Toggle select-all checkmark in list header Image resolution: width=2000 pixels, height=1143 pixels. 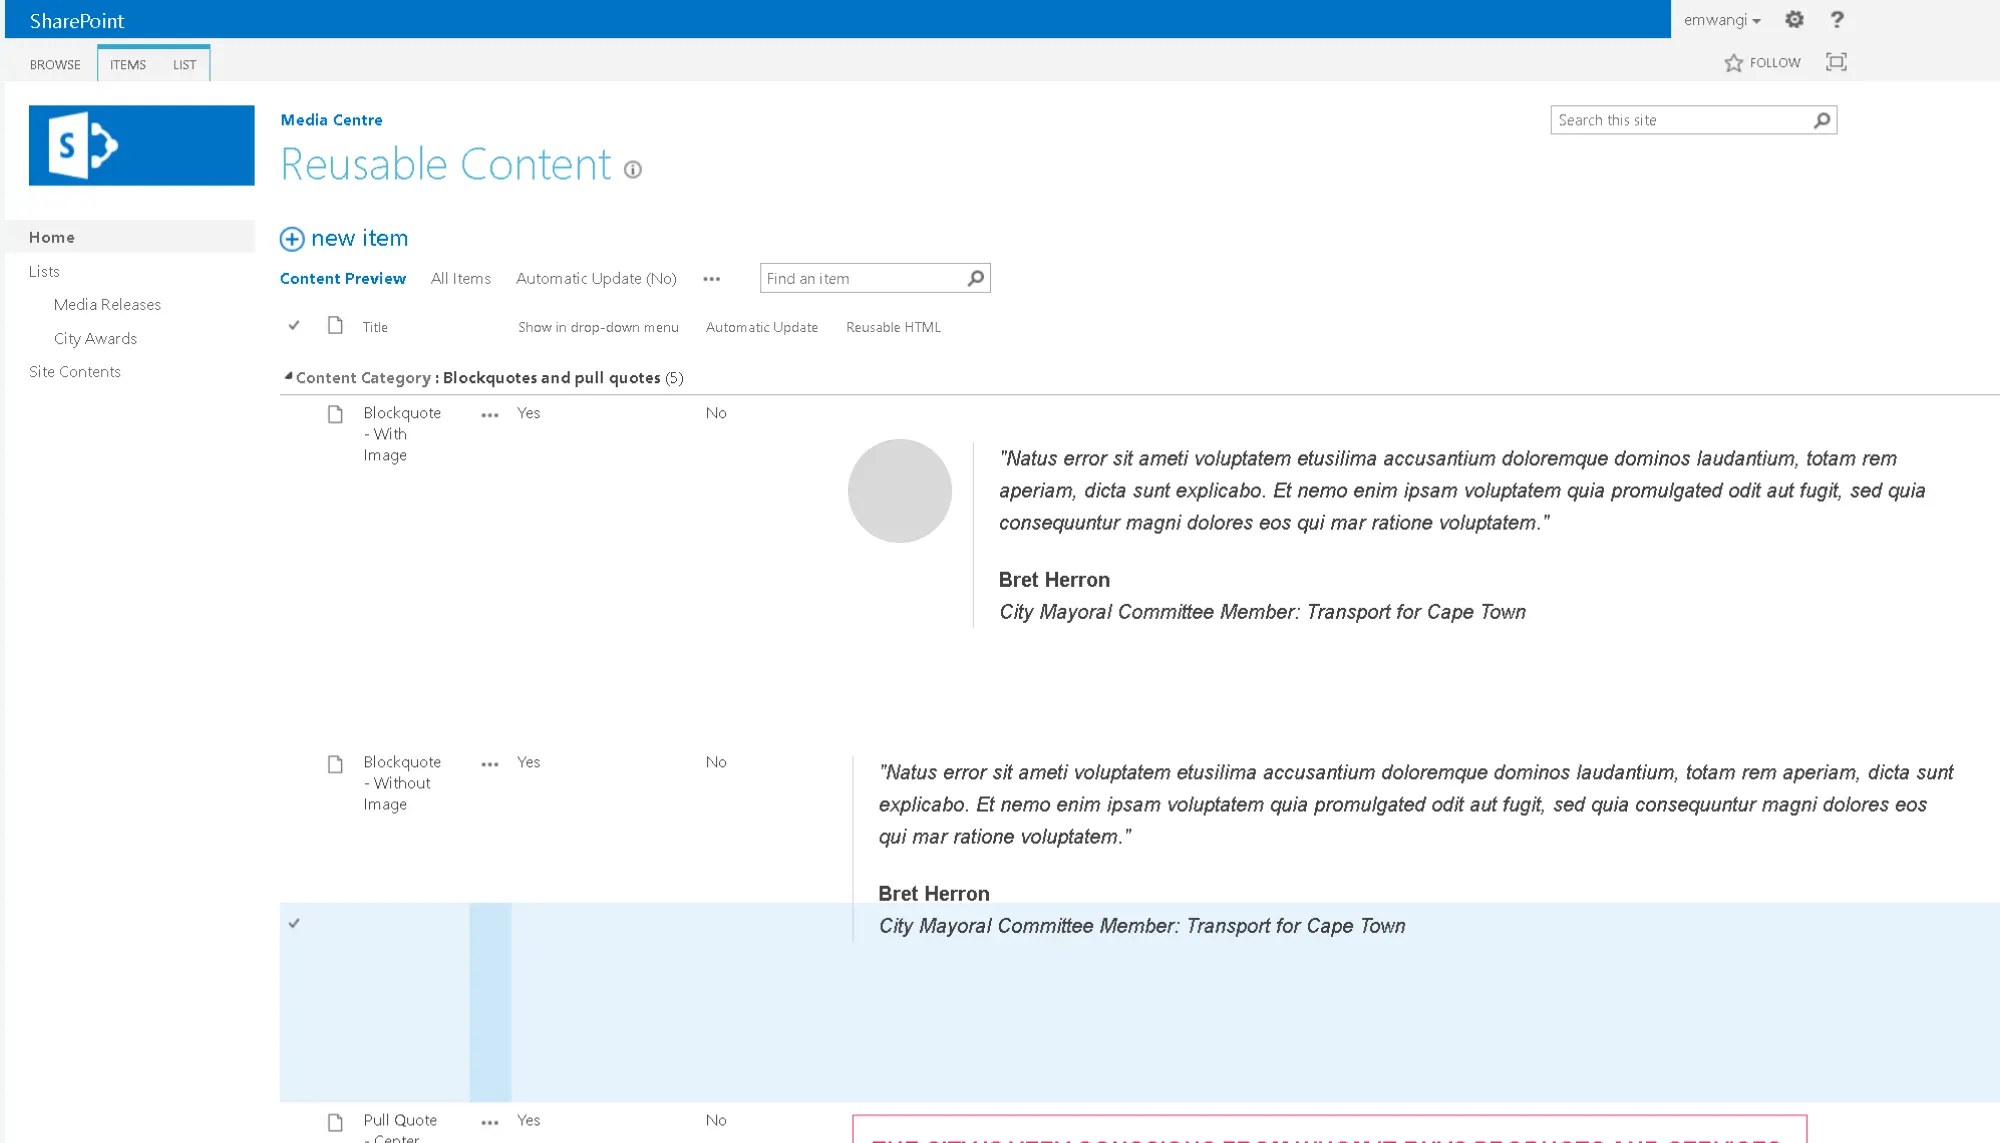click(294, 326)
